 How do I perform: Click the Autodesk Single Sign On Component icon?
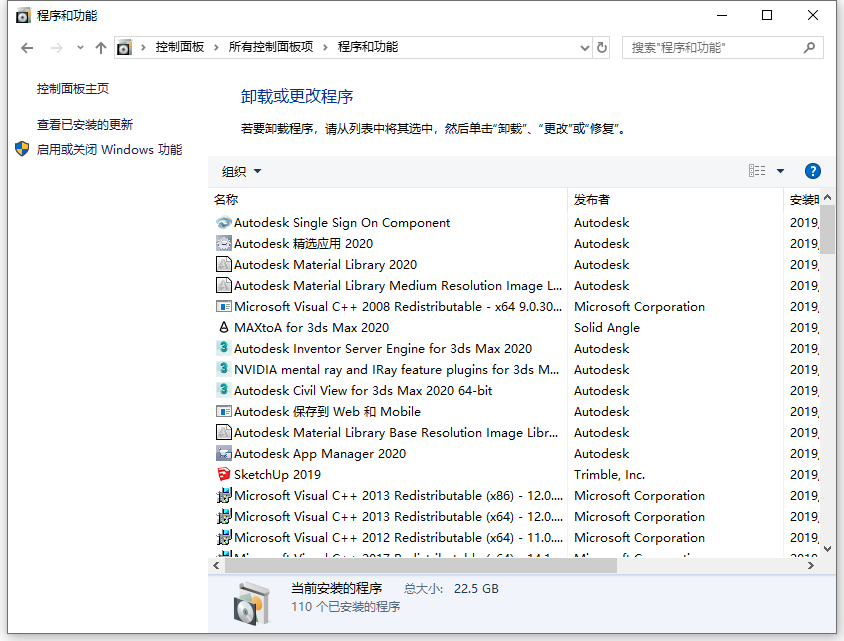(223, 222)
